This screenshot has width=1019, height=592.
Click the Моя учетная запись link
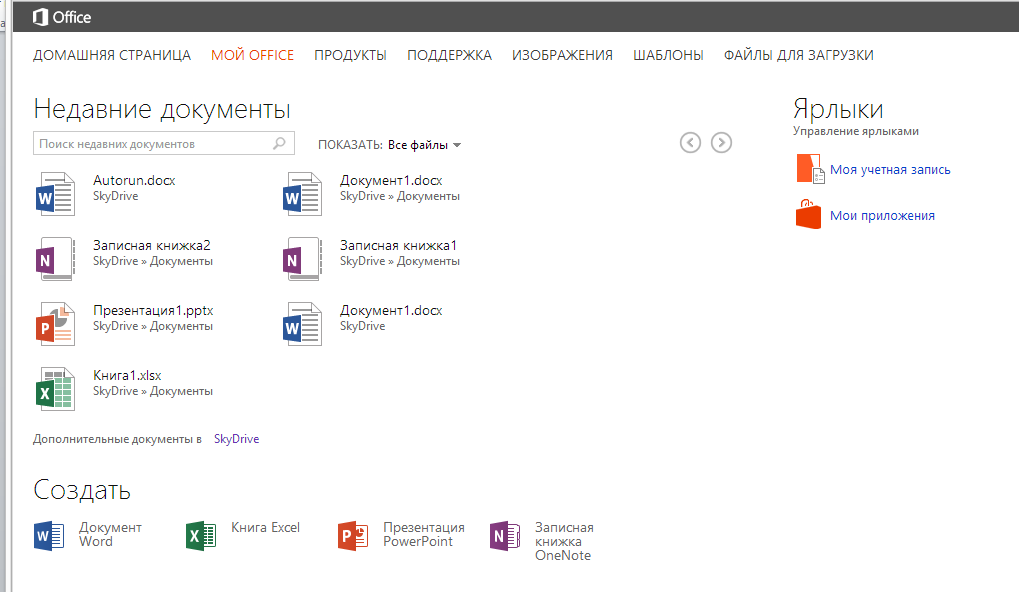tap(890, 170)
